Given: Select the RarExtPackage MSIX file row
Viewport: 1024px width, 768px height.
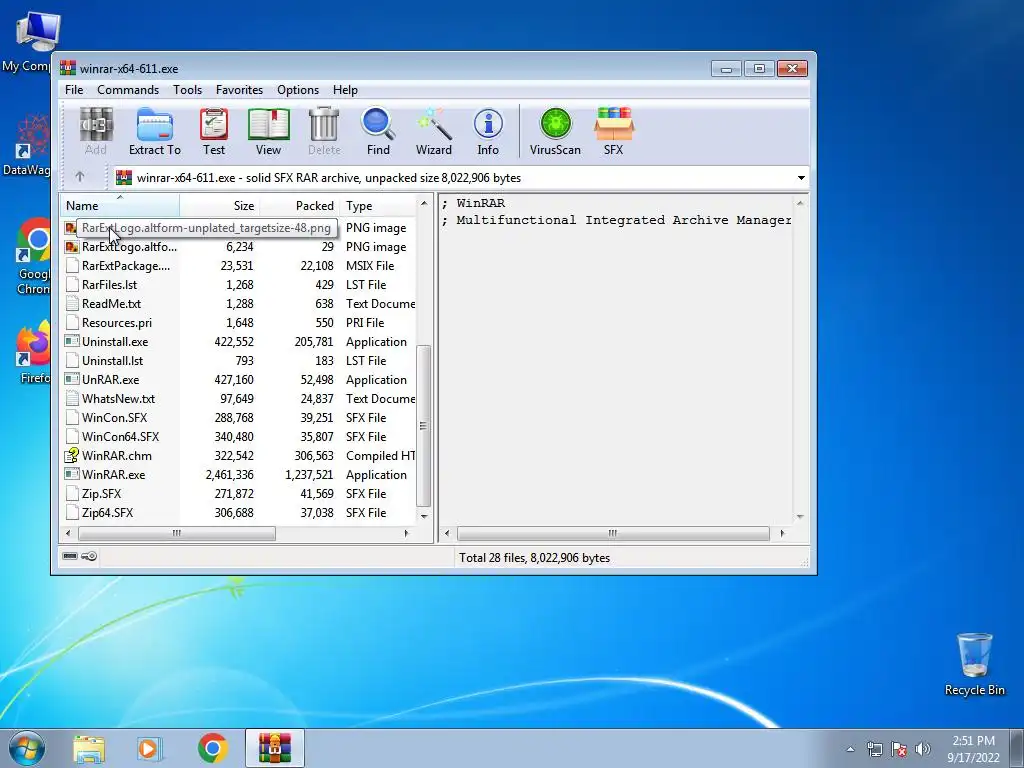Looking at the screenshot, I should (x=239, y=266).
